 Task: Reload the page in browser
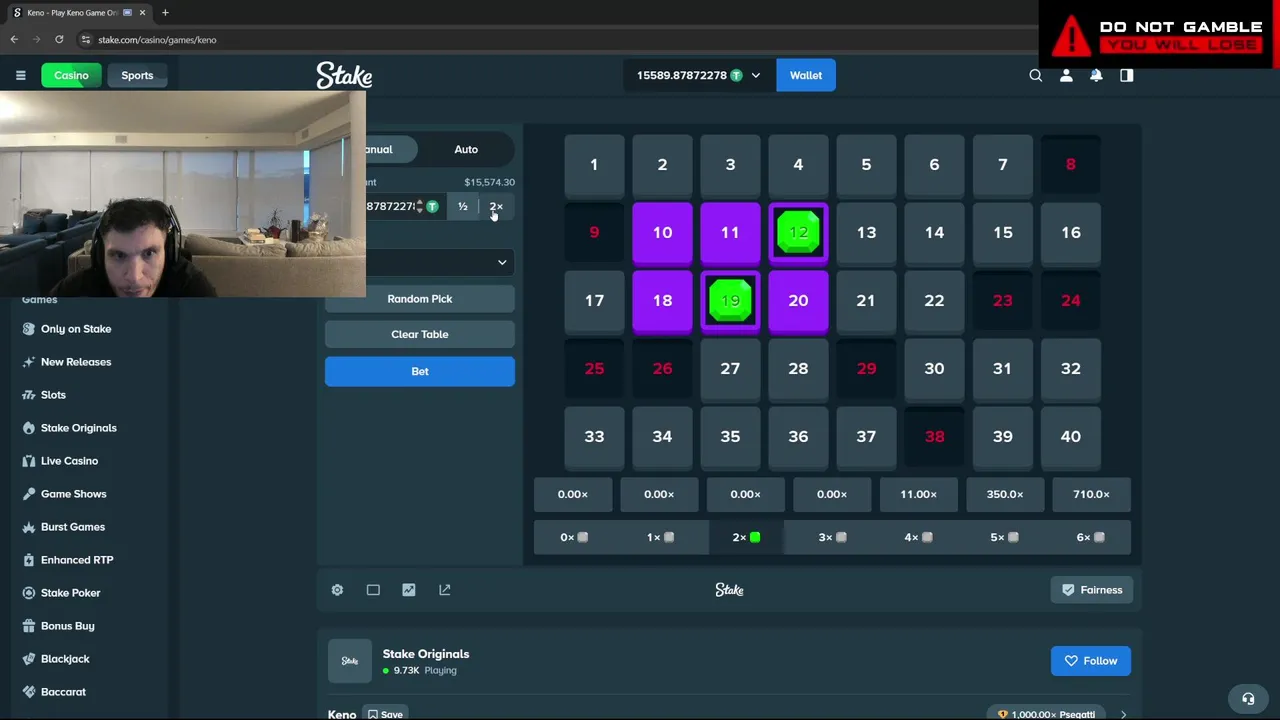59,40
